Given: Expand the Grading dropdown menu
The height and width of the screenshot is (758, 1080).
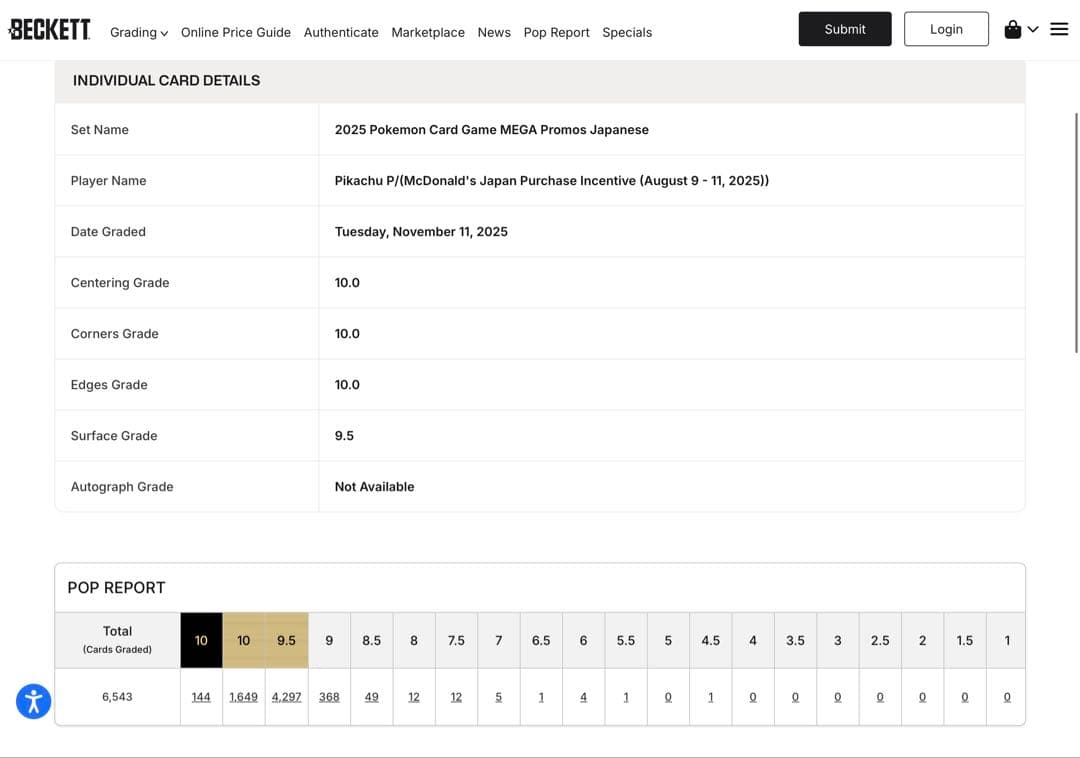Looking at the screenshot, I should coord(139,32).
